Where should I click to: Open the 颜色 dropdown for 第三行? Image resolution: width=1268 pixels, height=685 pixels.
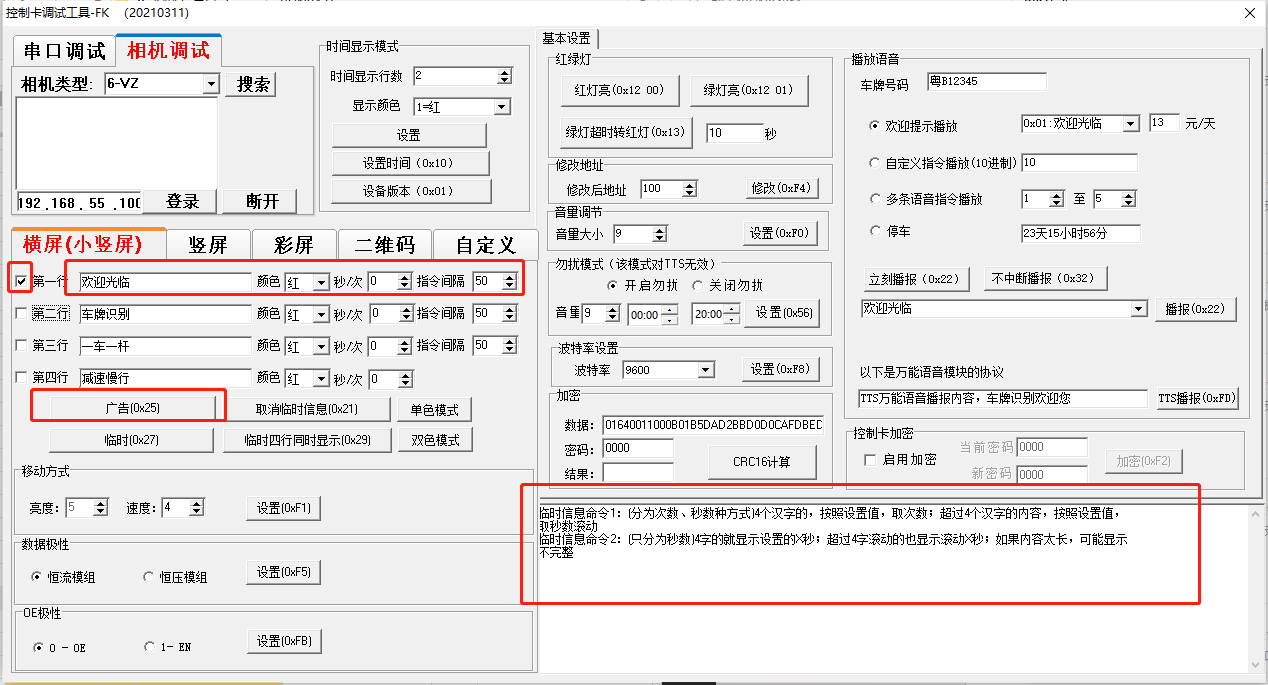[x=322, y=346]
